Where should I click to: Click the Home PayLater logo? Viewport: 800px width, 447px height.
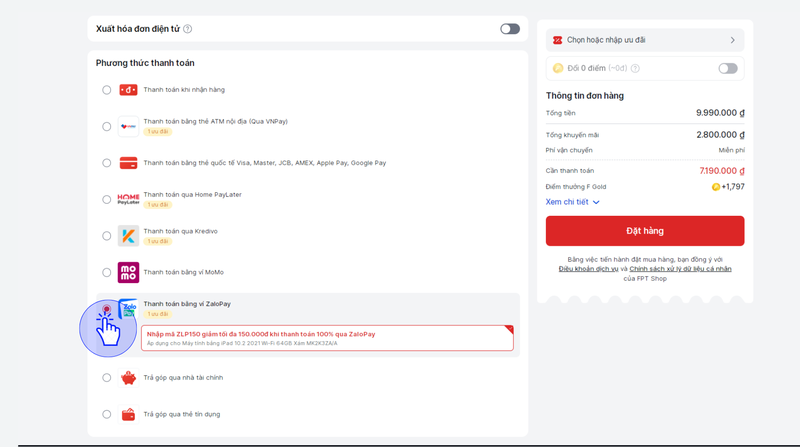click(128, 199)
